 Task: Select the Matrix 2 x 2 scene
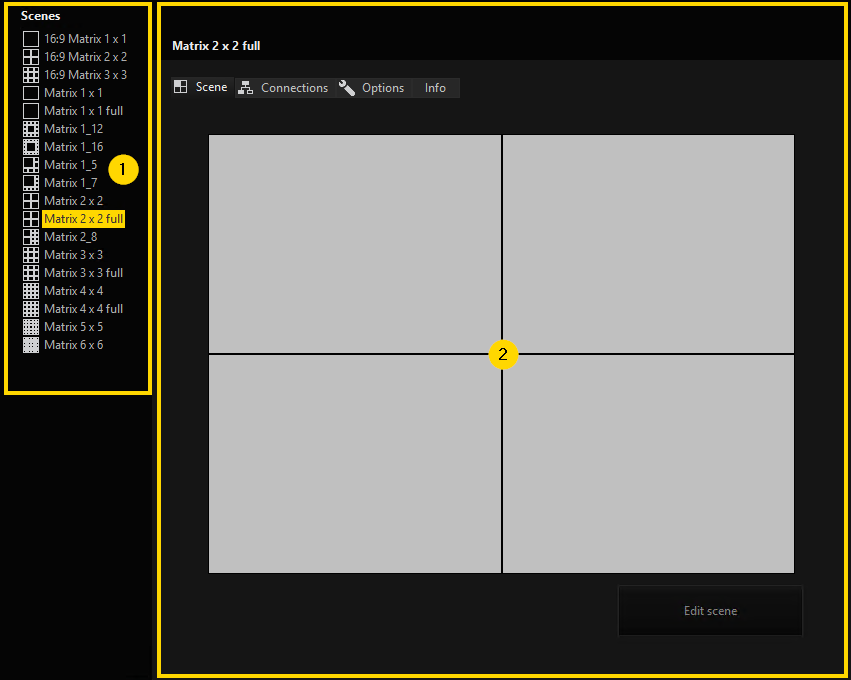(73, 201)
